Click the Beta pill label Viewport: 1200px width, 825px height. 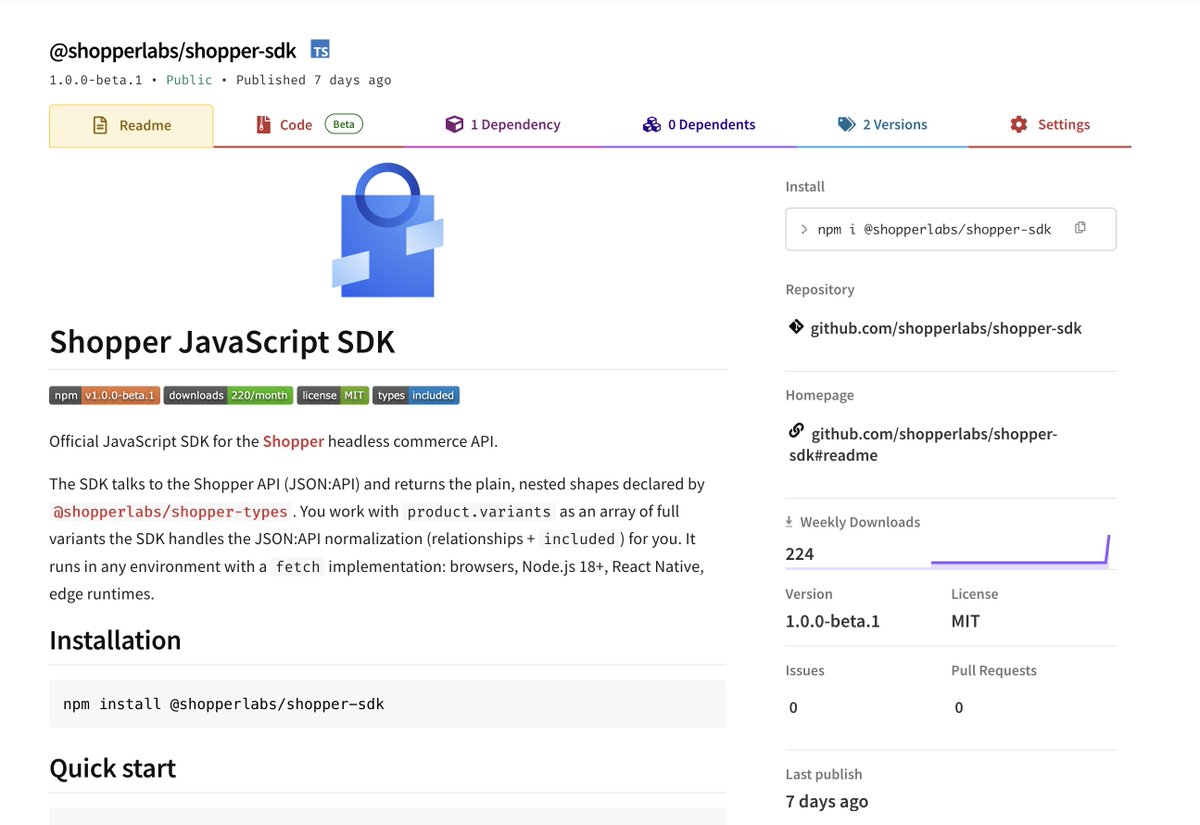(344, 124)
